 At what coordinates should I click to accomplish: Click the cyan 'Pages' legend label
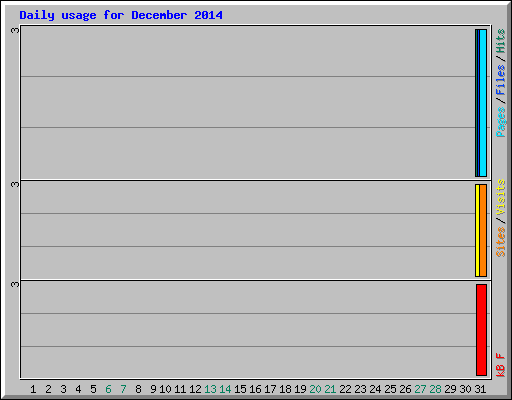coord(501,122)
